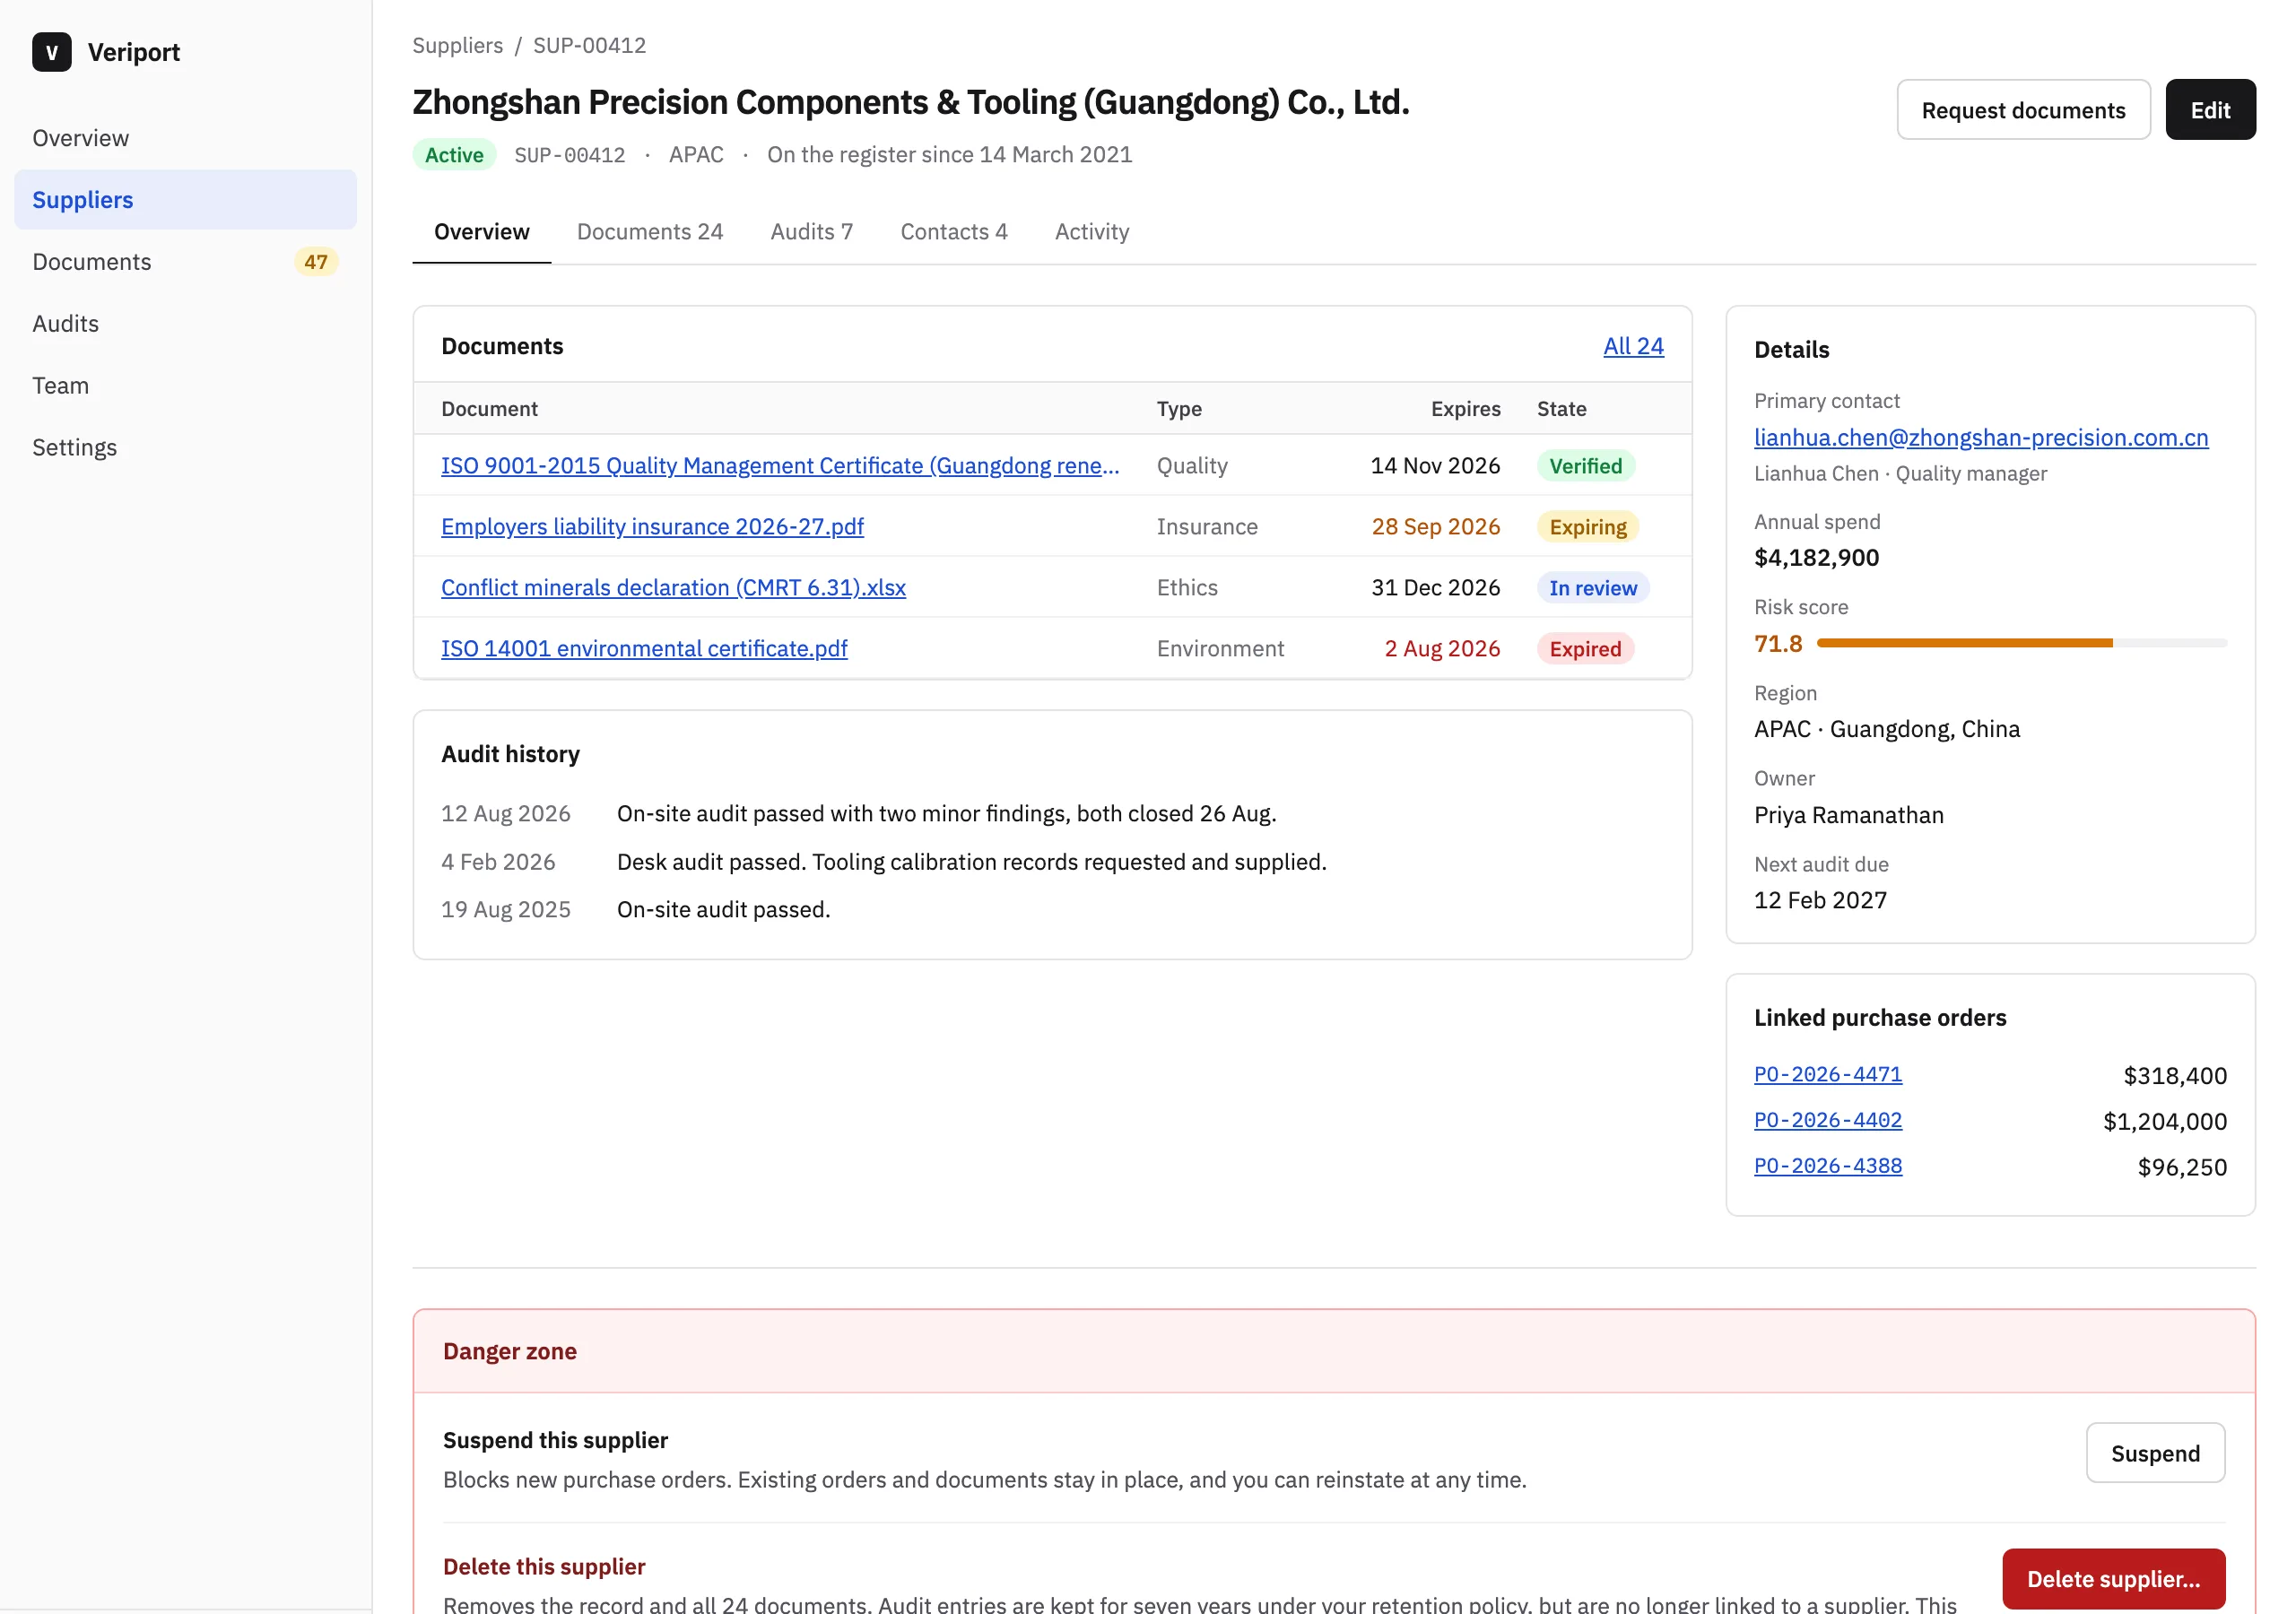The image size is (2296, 1614).
Task: Click the Verified state badge
Action: [x=1585, y=466]
